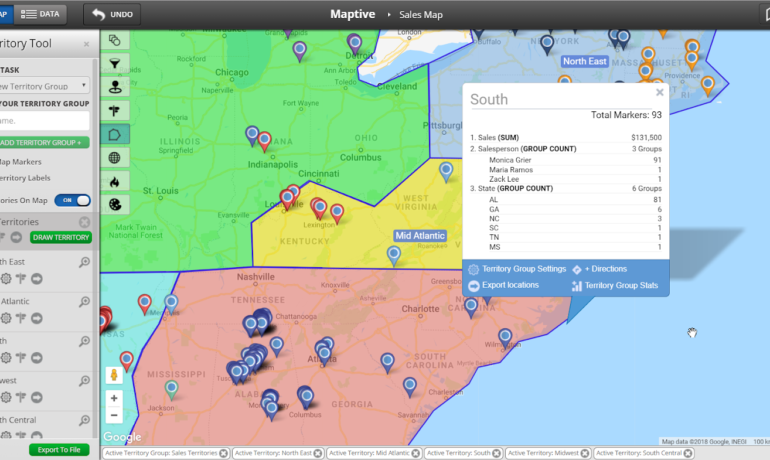The width and height of the screenshot is (770, 460).
Task: Zoom to North East territory magnifier
Action: (x=84, y=262)
